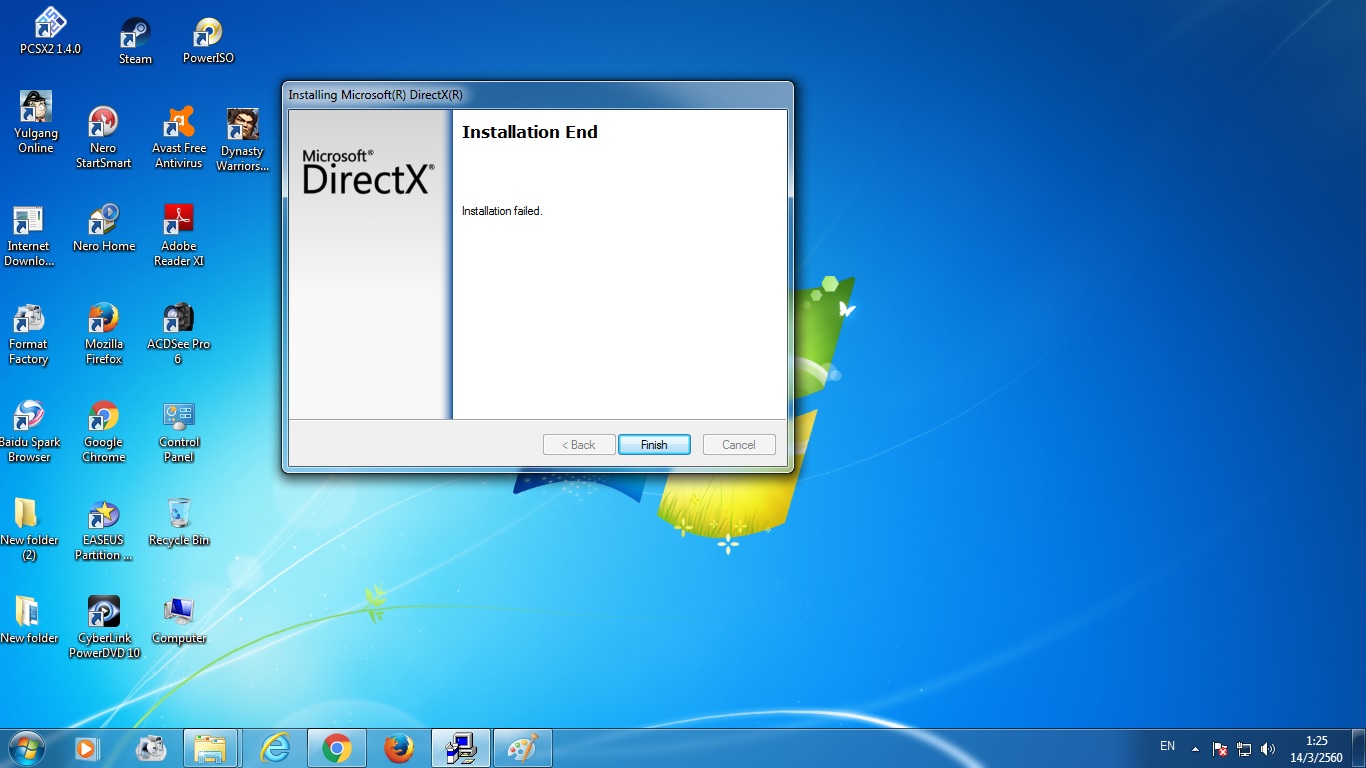The height and width of the screenshot is (768, 1366).
Task: Click the DirectX setup taskbar button
Action: [460, 748]
